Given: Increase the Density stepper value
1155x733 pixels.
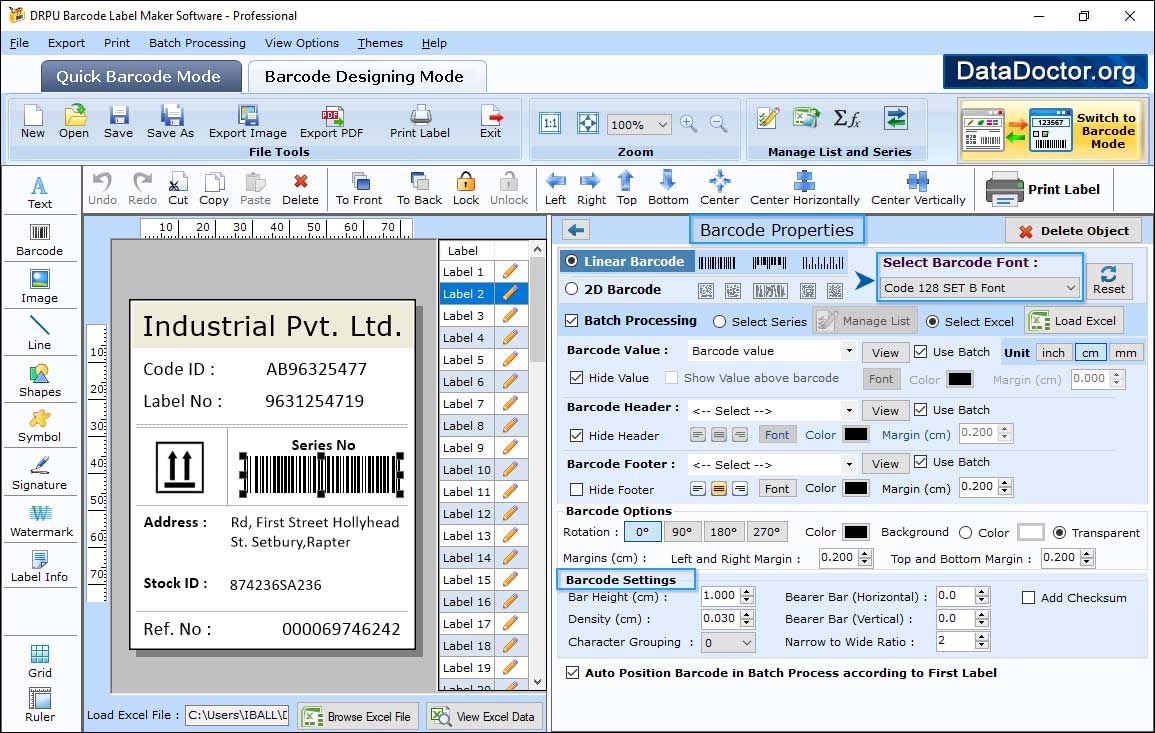Looking at the screenshot, I should coord(747,614).
